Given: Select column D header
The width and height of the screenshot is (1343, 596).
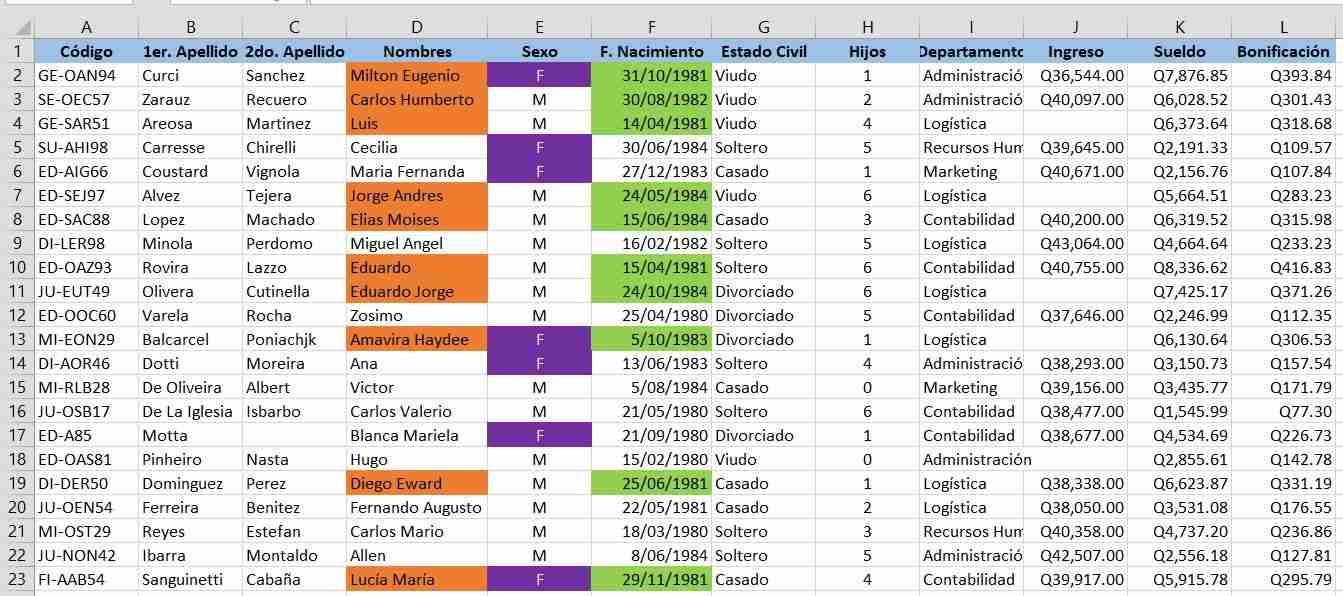Looking at the screenshot, I should (417, 27).
